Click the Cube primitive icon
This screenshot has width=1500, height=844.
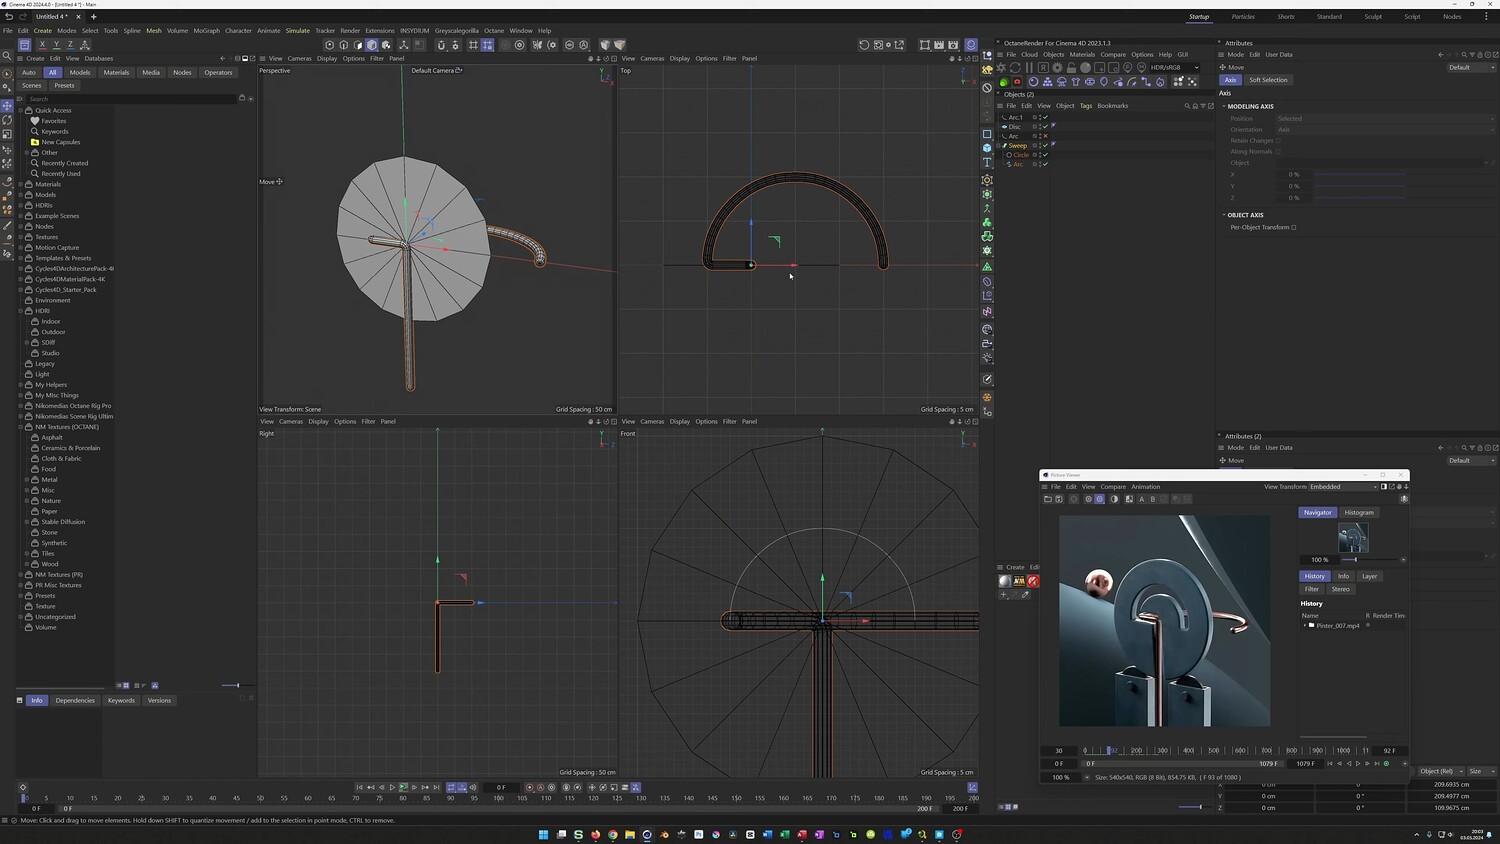(x=987, y=148)
